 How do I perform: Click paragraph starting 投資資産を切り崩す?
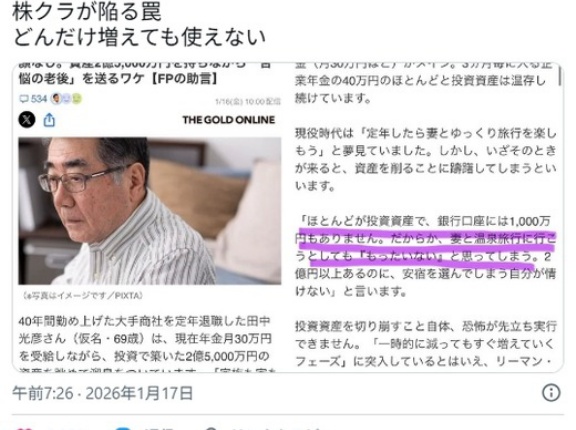pyautogui.click(x=425, y=344)
